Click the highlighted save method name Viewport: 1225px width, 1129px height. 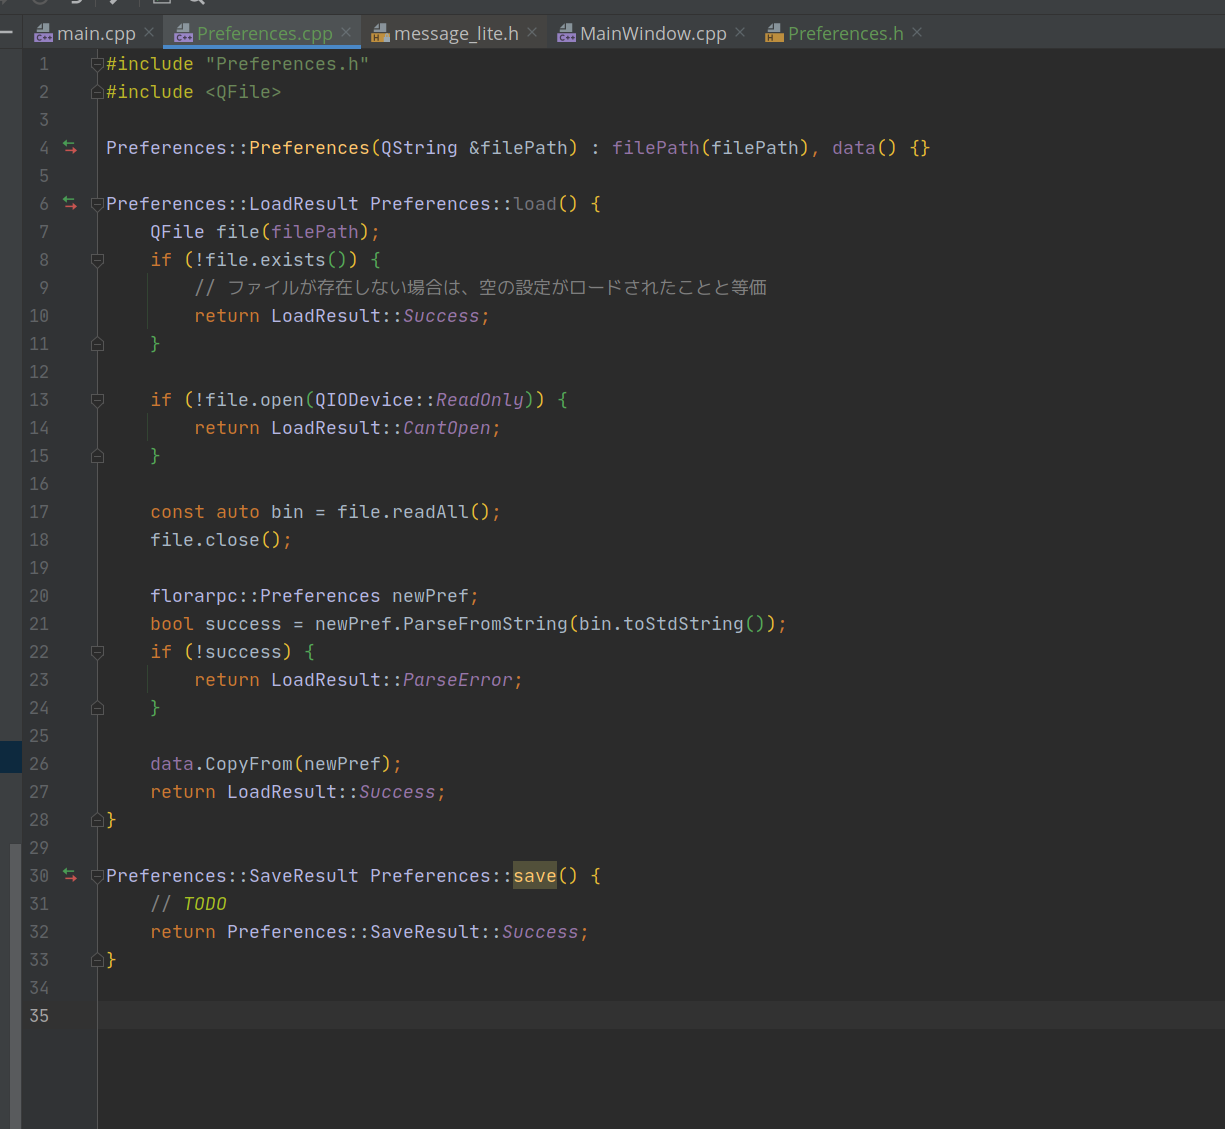pos(534,876)
